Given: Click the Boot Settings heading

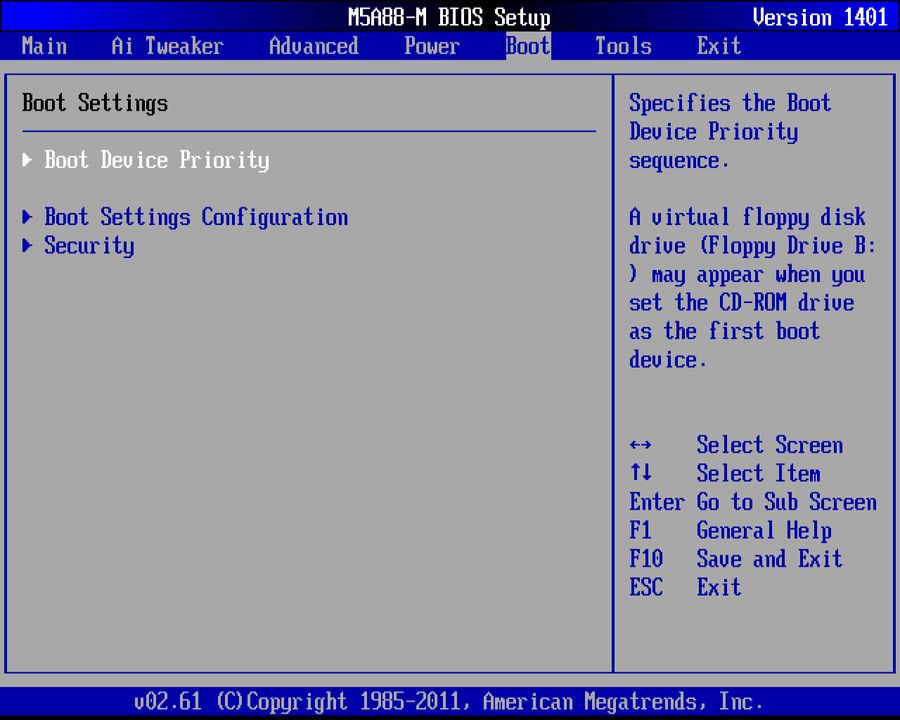Looking at the screenshot, I should tap(95, 103).
